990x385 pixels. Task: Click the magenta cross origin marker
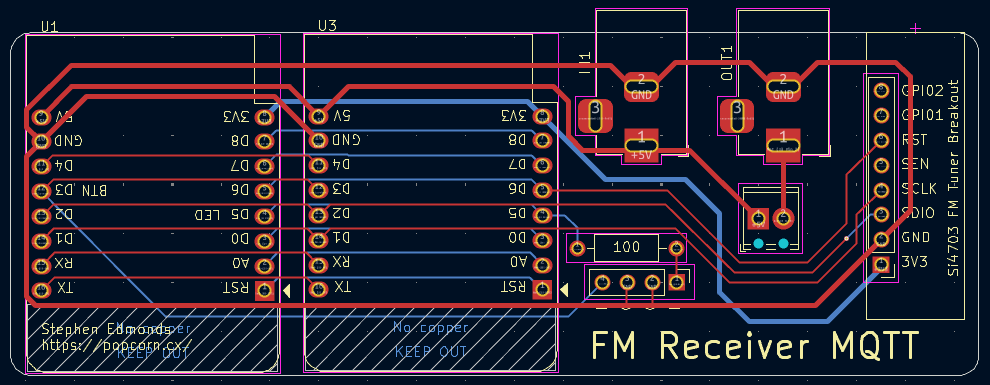point(915,28)
